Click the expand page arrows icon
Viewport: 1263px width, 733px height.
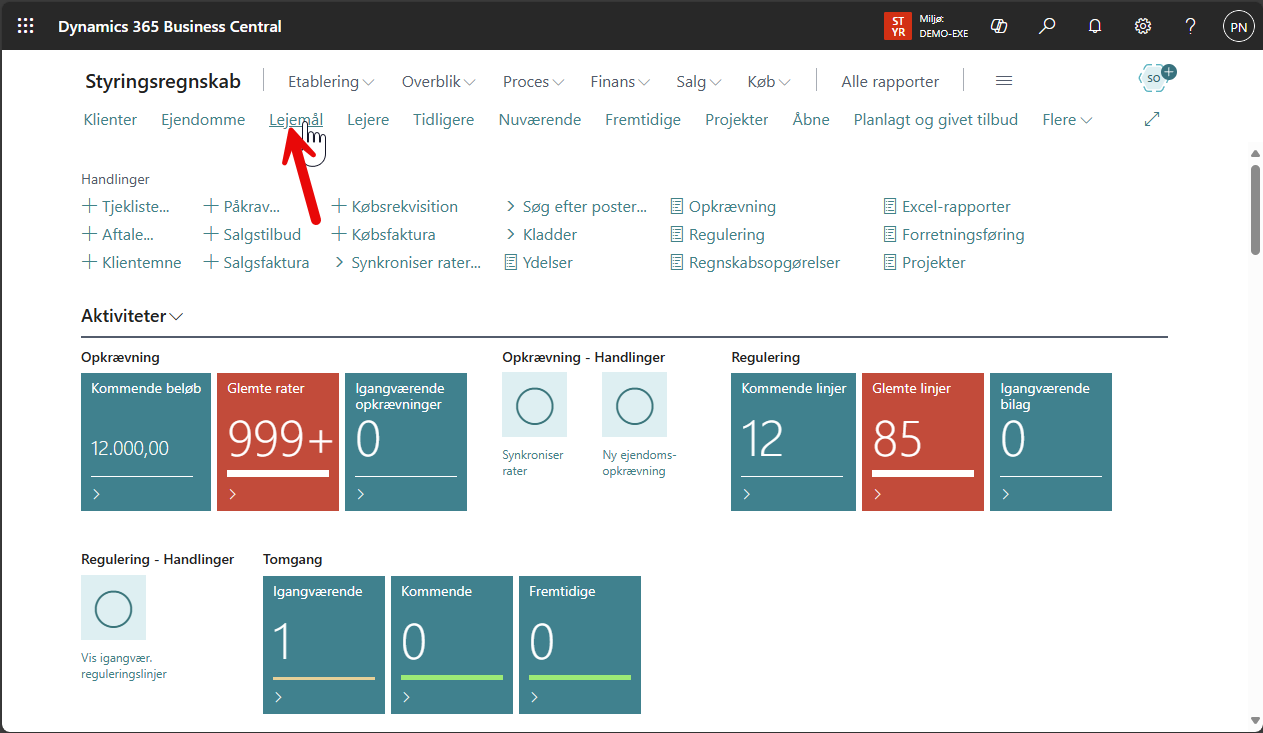1152,120
